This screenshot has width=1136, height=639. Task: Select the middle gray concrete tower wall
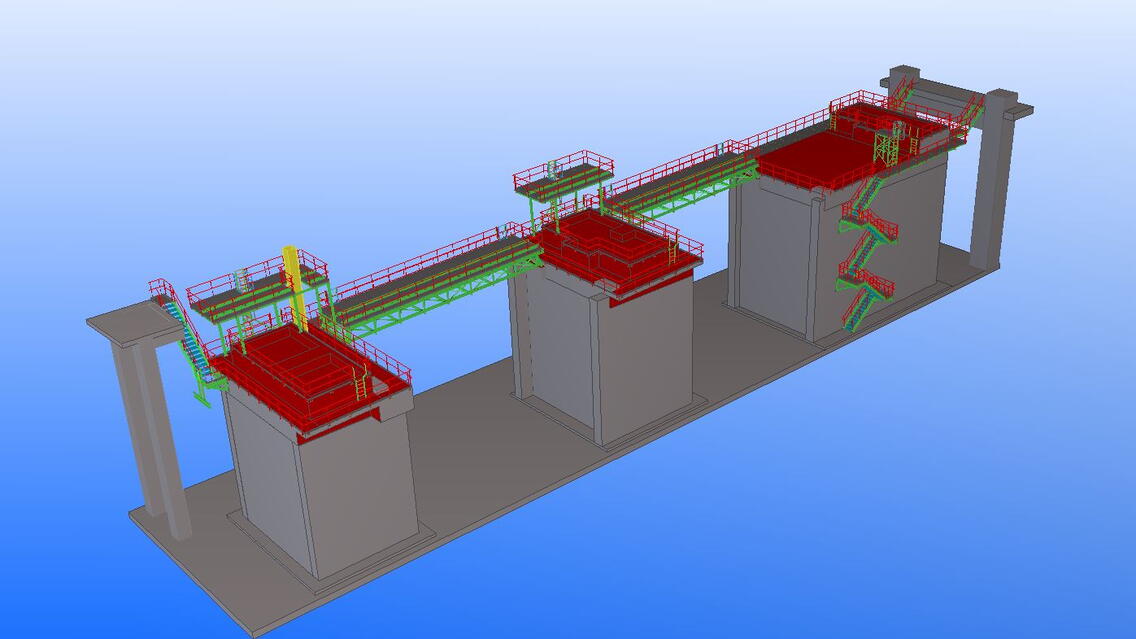(x=605, y=355)
